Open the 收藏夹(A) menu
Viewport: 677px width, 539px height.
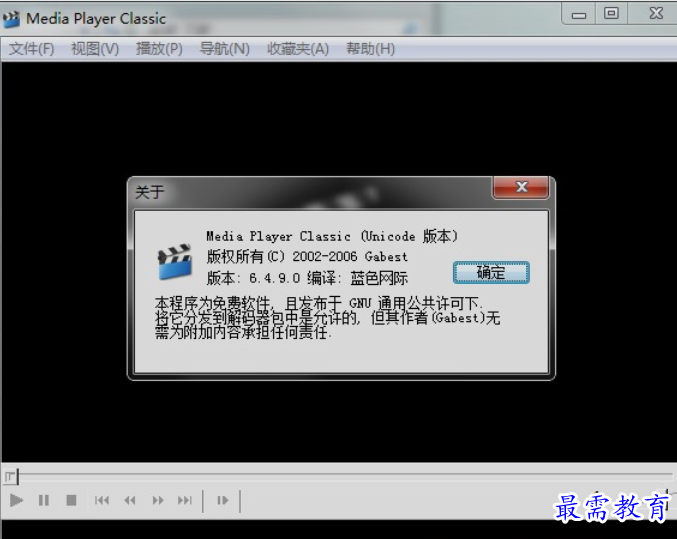pos(298,49)
